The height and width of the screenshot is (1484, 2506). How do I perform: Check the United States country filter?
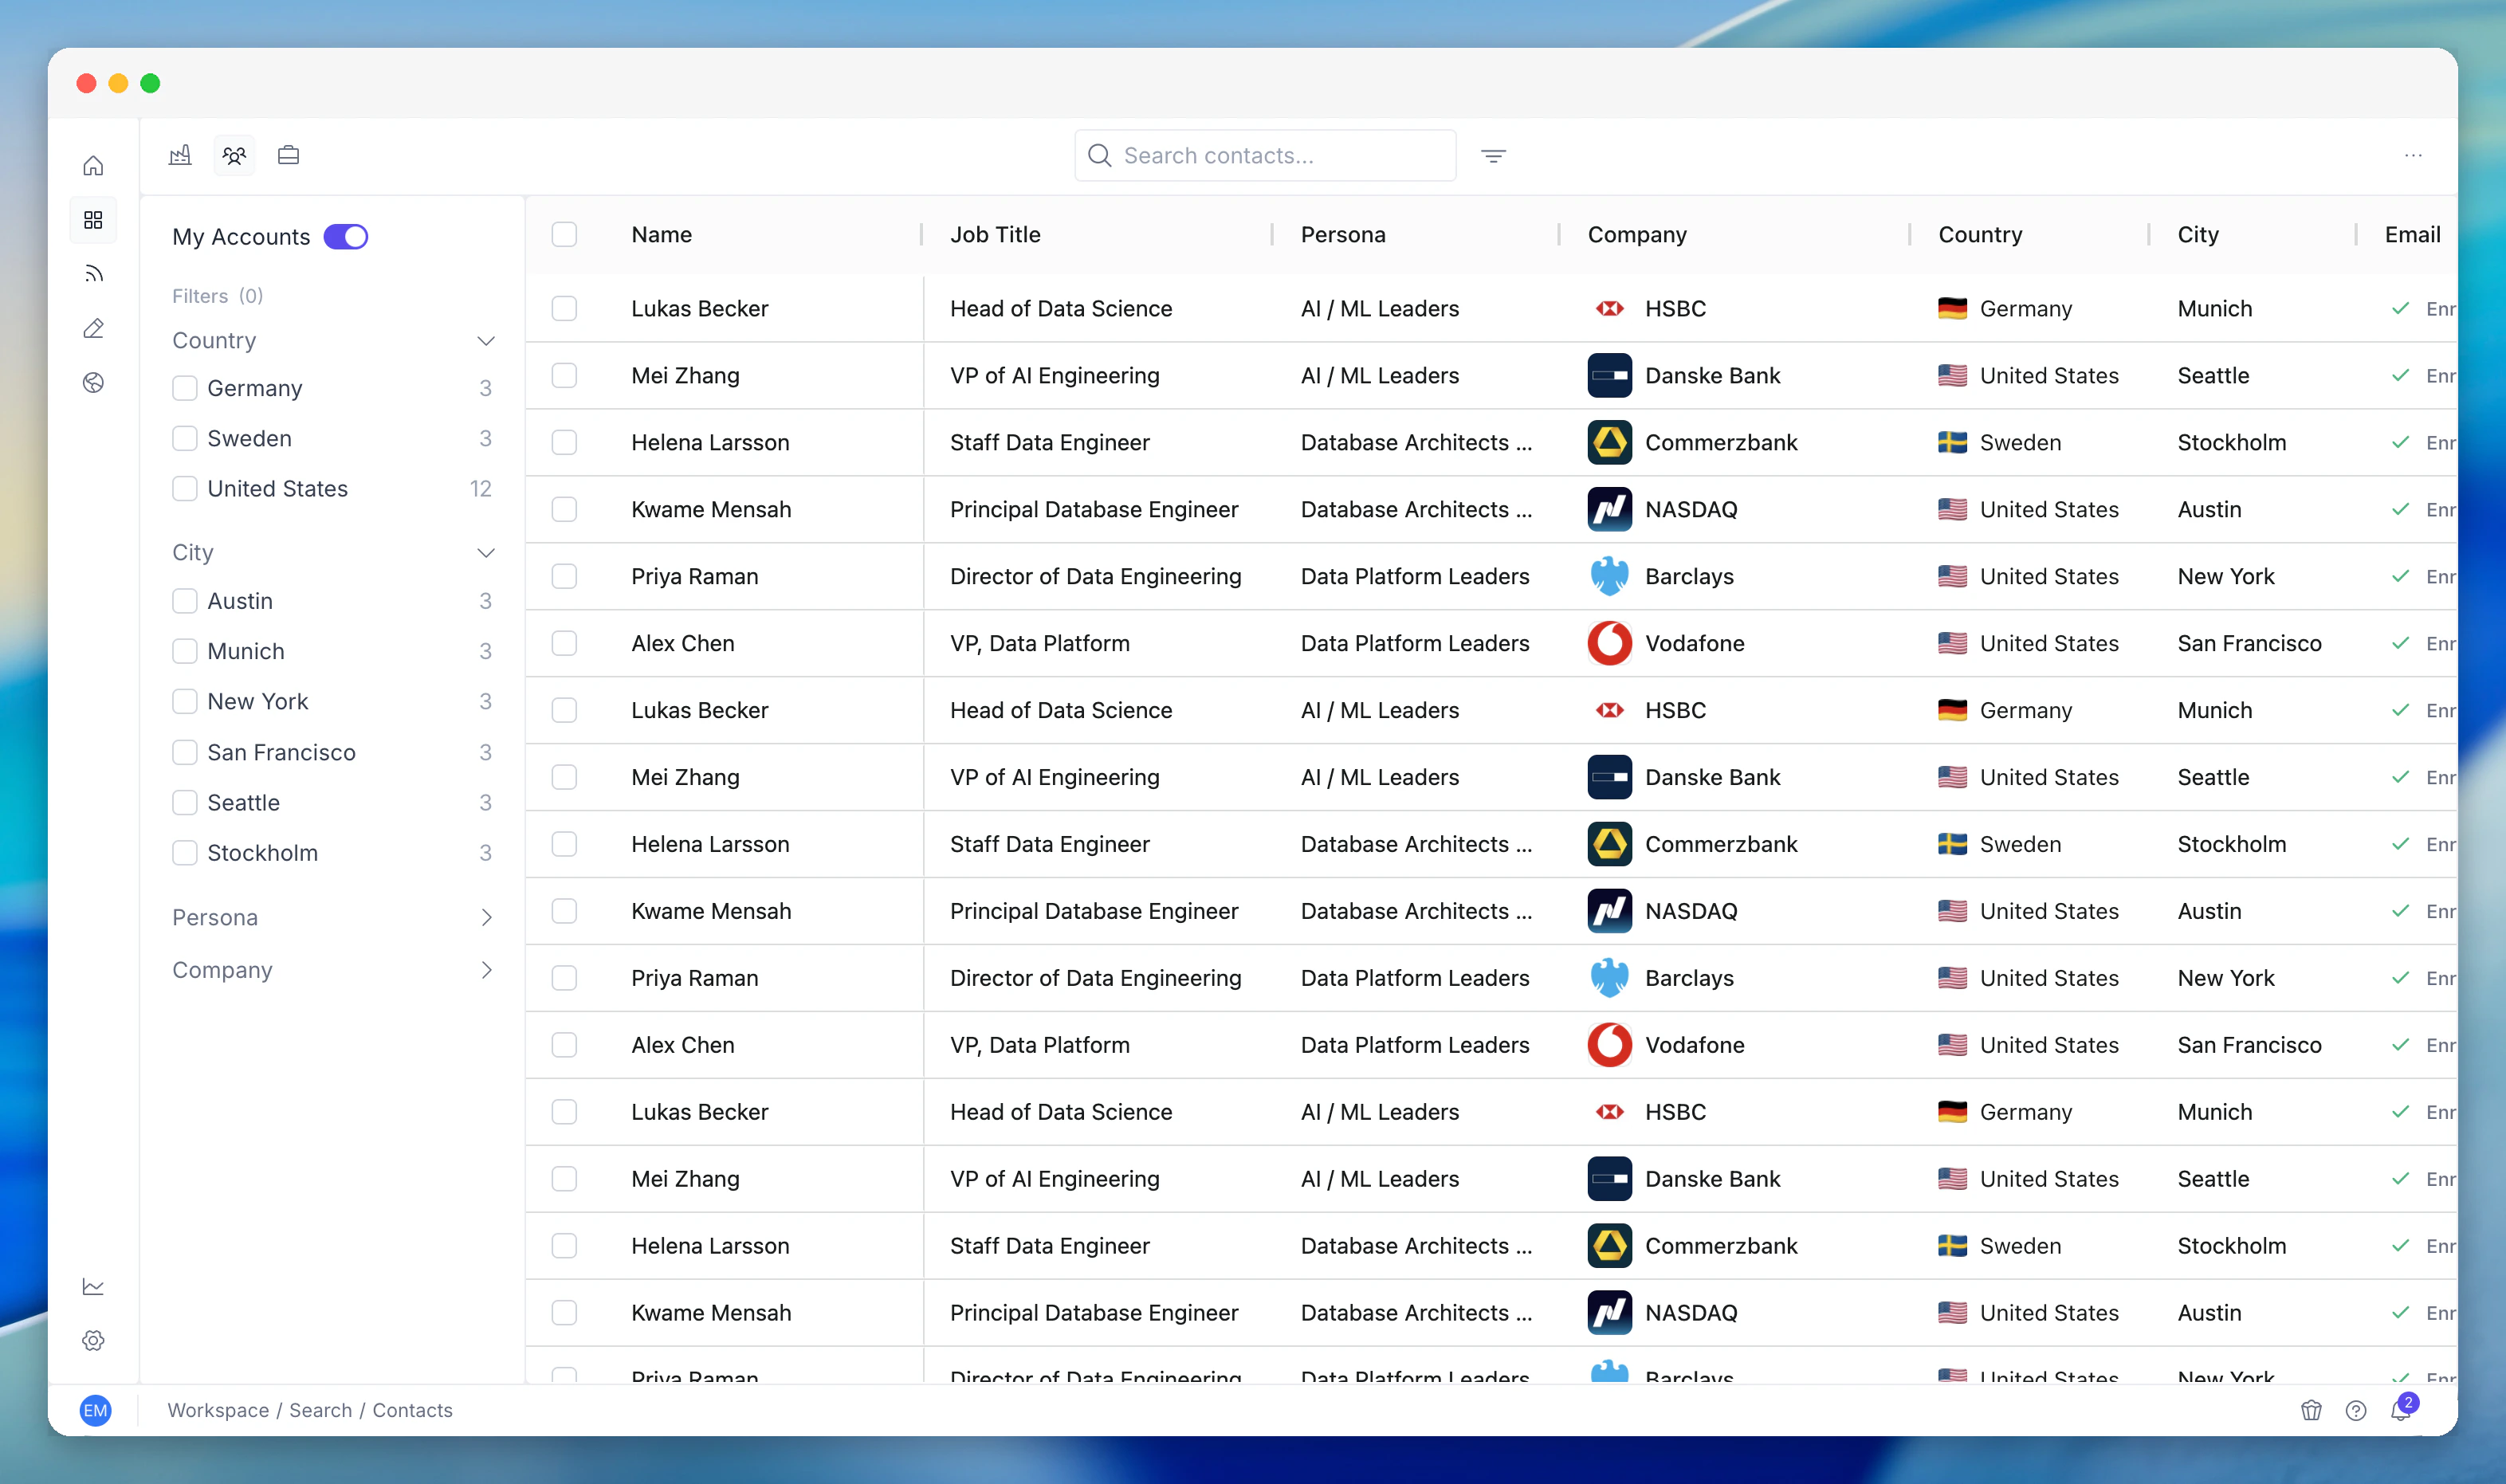[185, 488]
